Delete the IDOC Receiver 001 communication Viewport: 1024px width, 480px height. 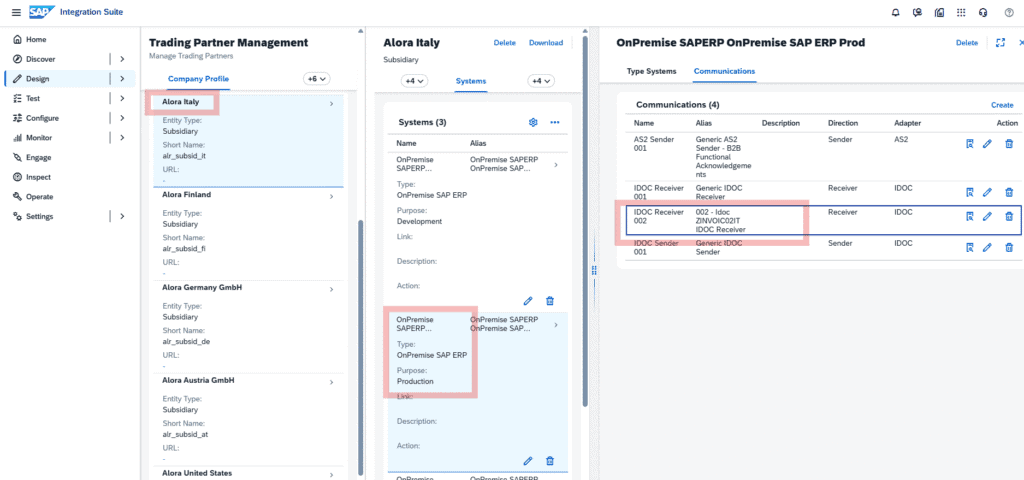point(1009,192)
